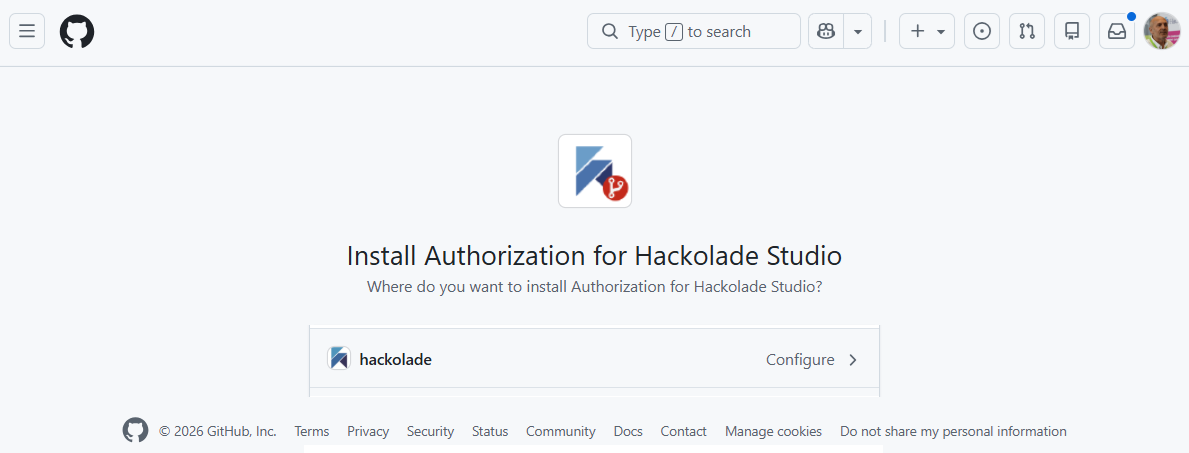Click the chevron next to Configure
The height and width of the screenshot is (453, 1189).
[x=853, y=360]
